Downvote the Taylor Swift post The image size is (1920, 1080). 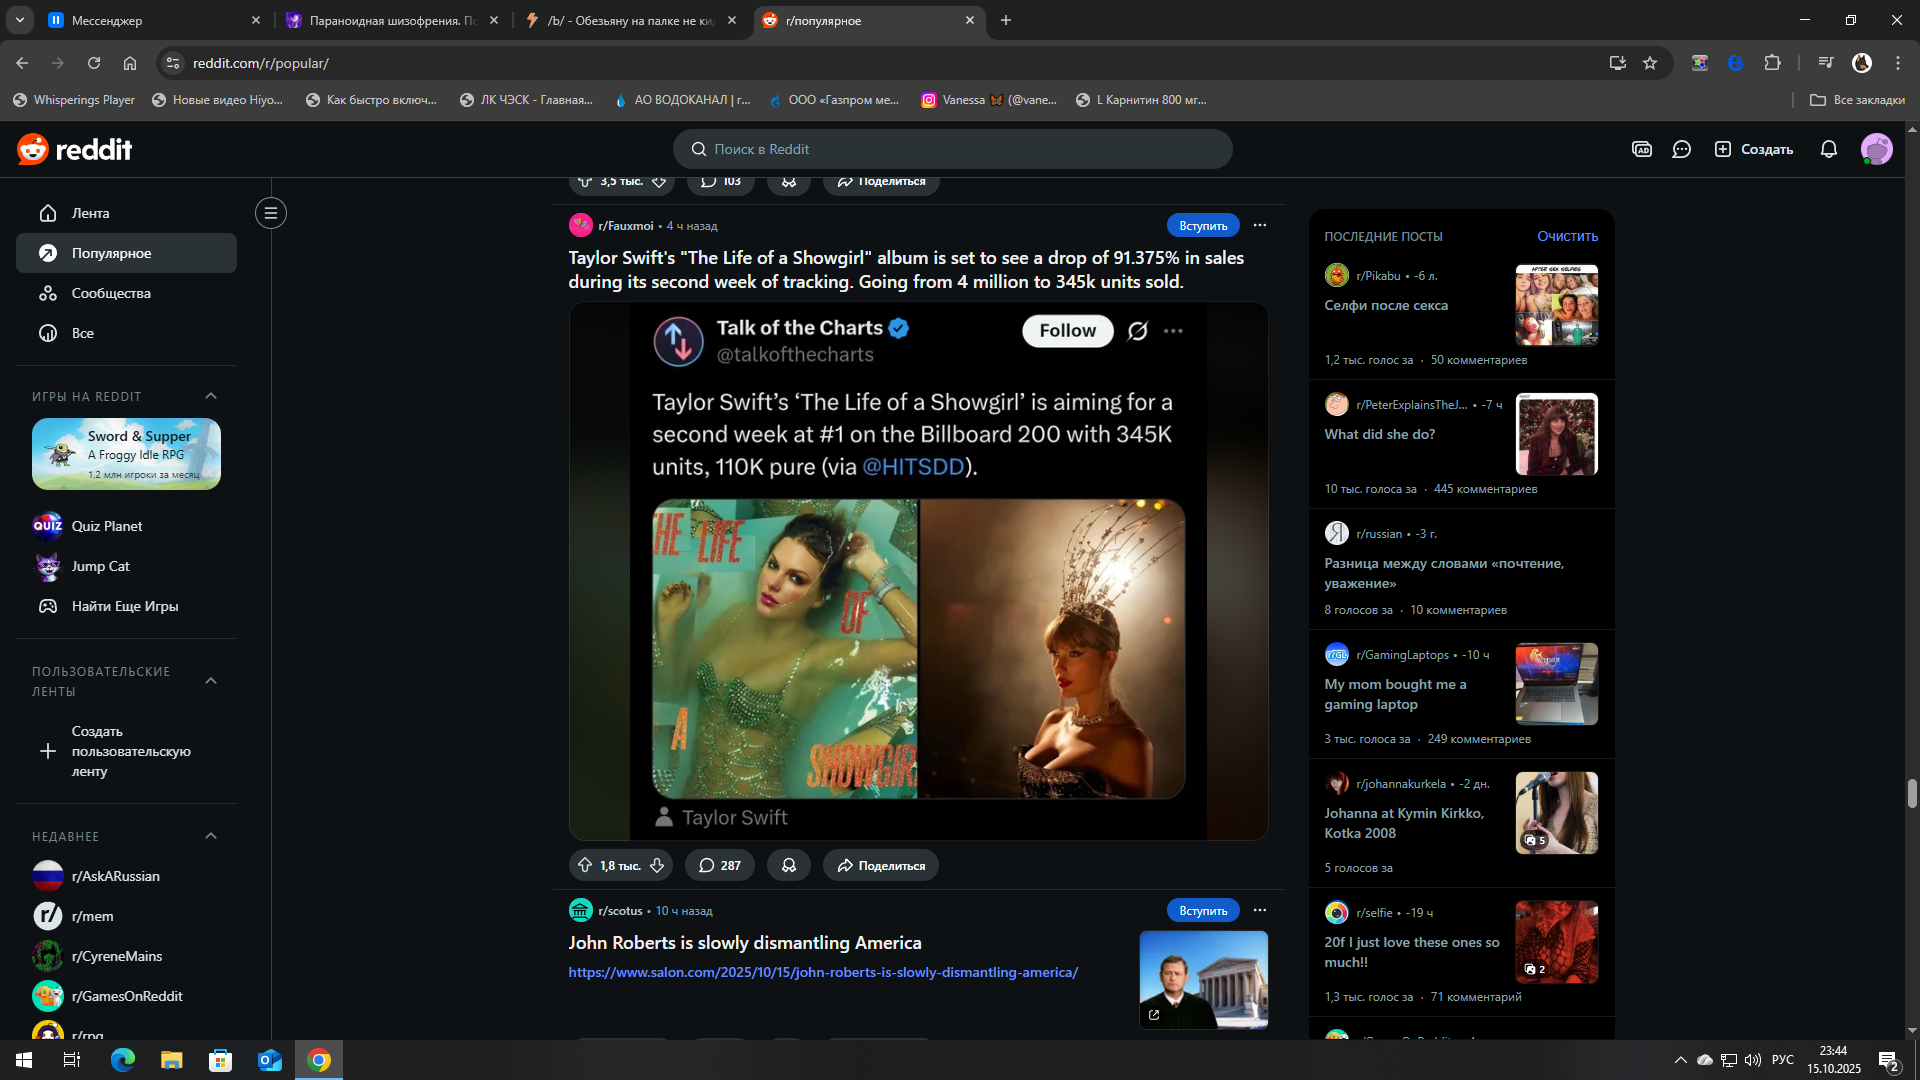click(657, 866)
